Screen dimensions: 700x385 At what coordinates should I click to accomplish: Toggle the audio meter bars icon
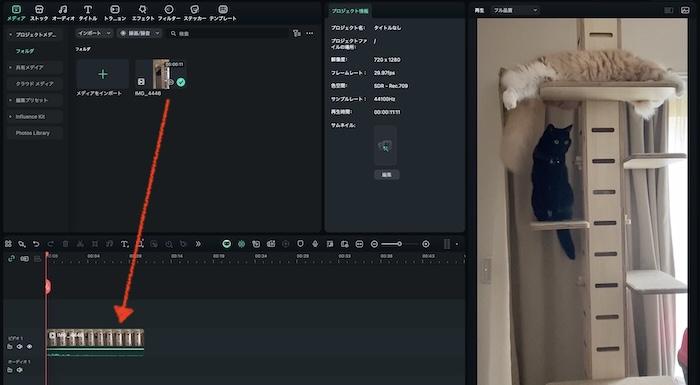pos(447,244)
